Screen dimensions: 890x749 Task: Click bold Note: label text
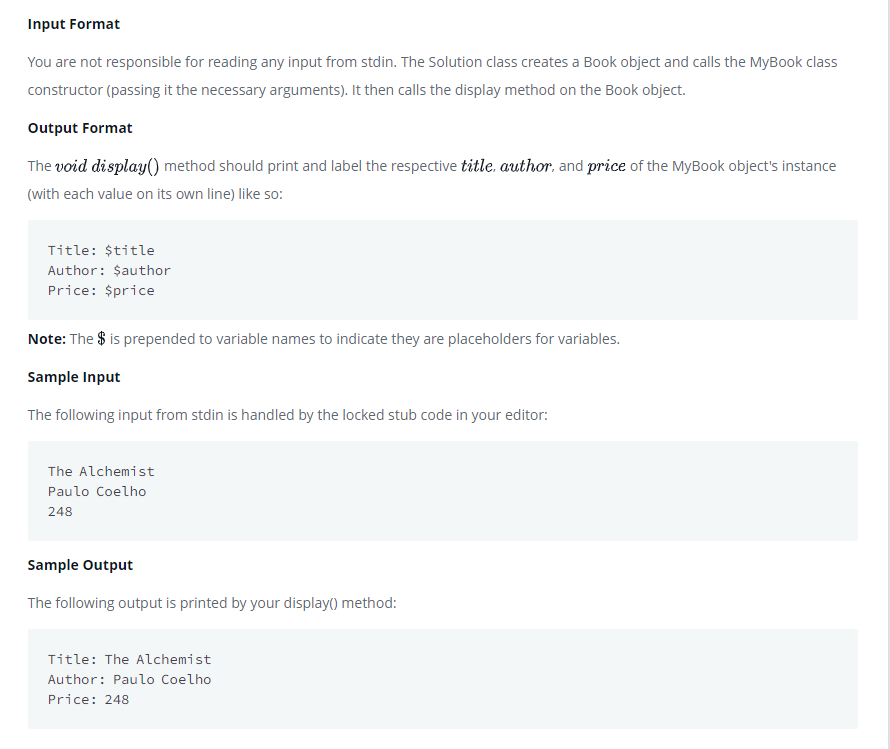pos(47,339)
